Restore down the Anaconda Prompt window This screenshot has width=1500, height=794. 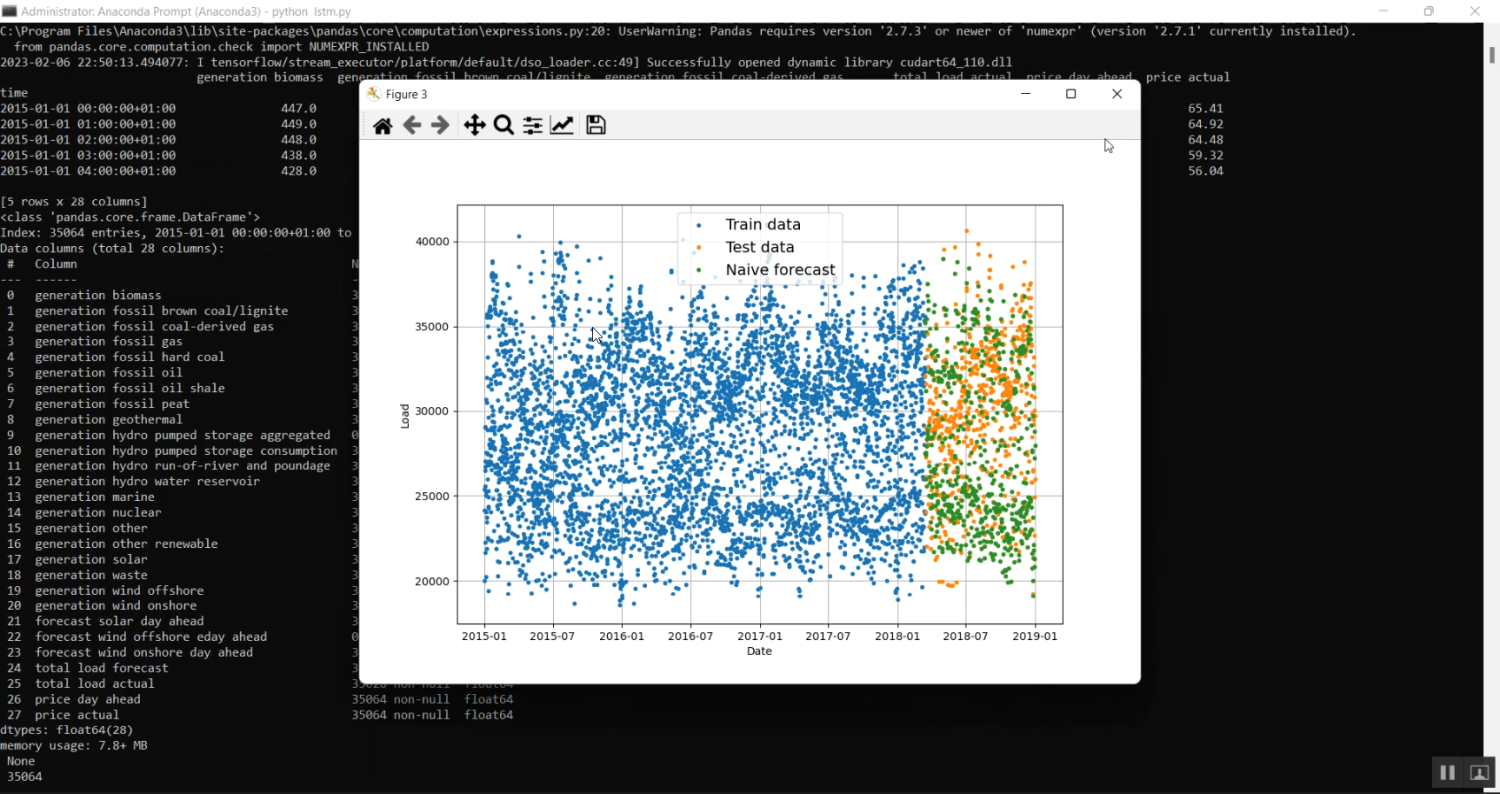pos(1430,11)
